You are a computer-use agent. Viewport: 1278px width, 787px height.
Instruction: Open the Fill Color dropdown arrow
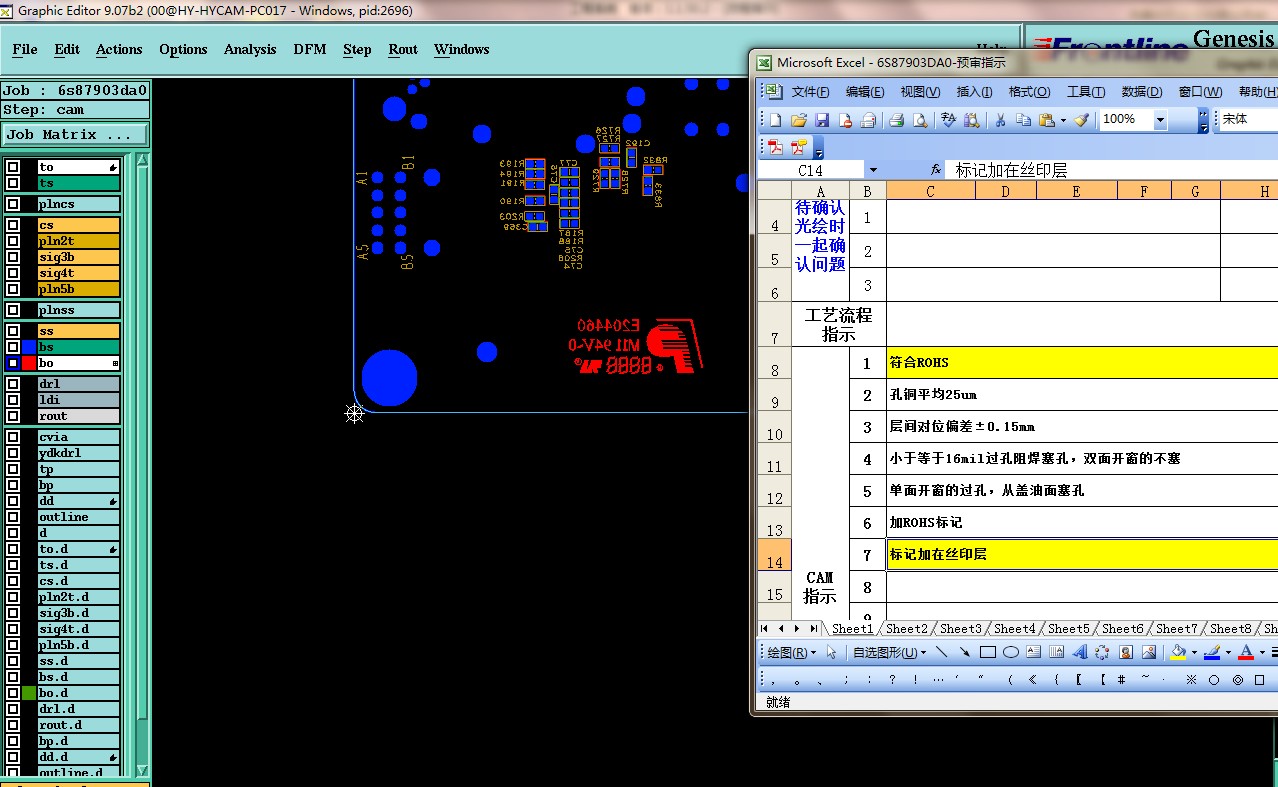click(x=1194, y=653)
